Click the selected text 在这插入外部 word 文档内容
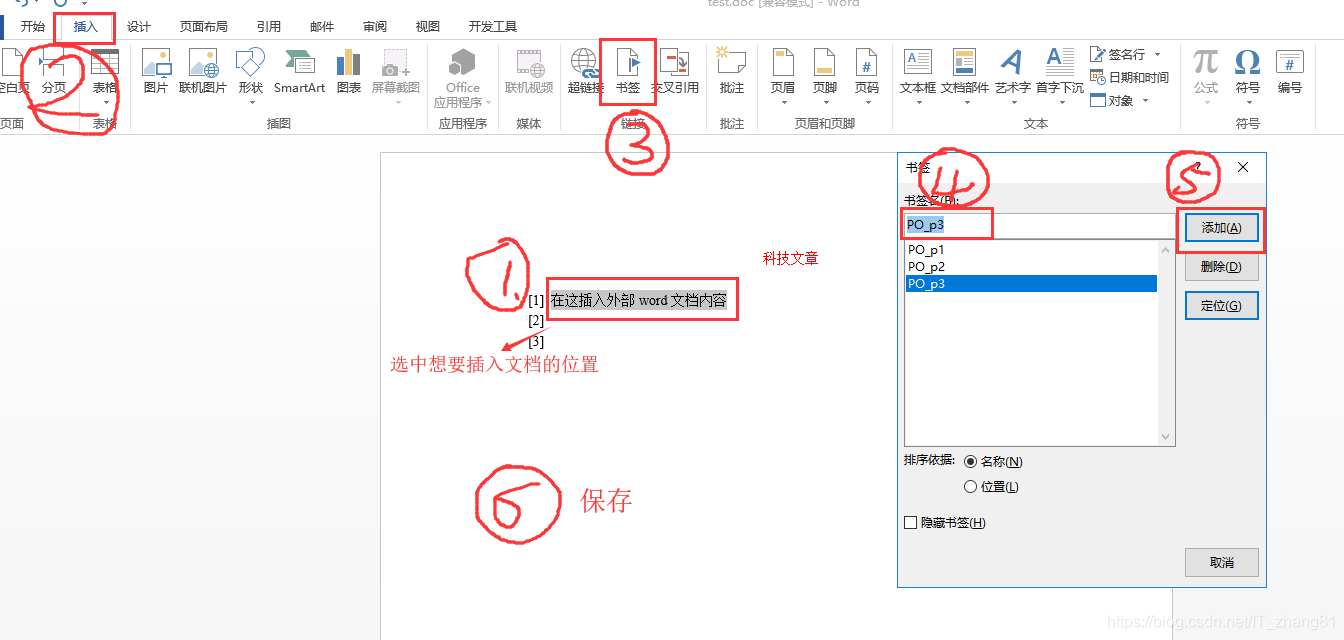Image resolution: width=1344 pixels, height=640 pixels. (x=638, y=300)
